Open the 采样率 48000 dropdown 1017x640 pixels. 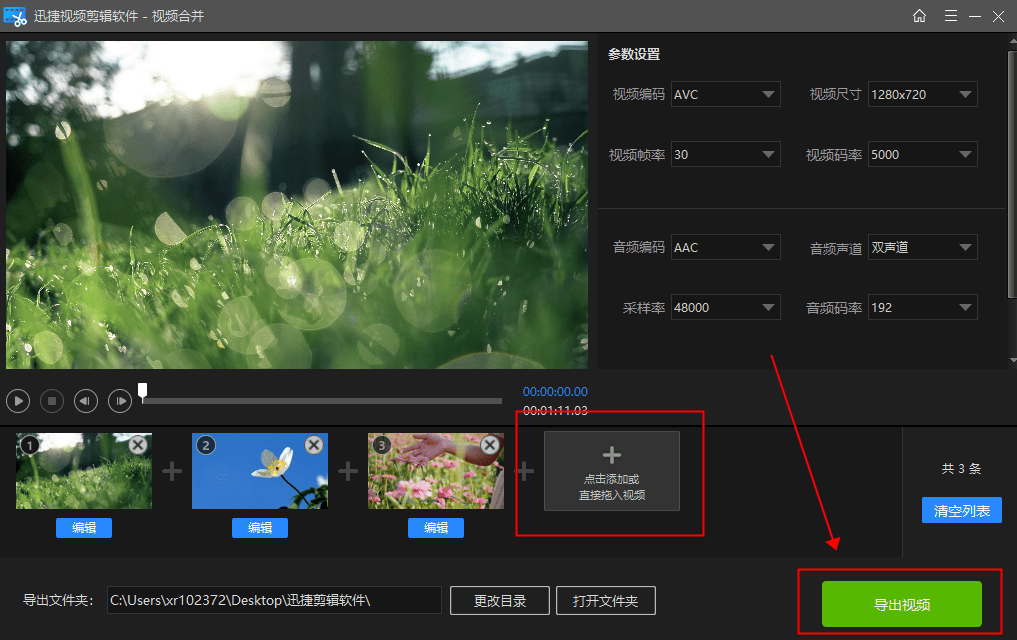(725, 307)
